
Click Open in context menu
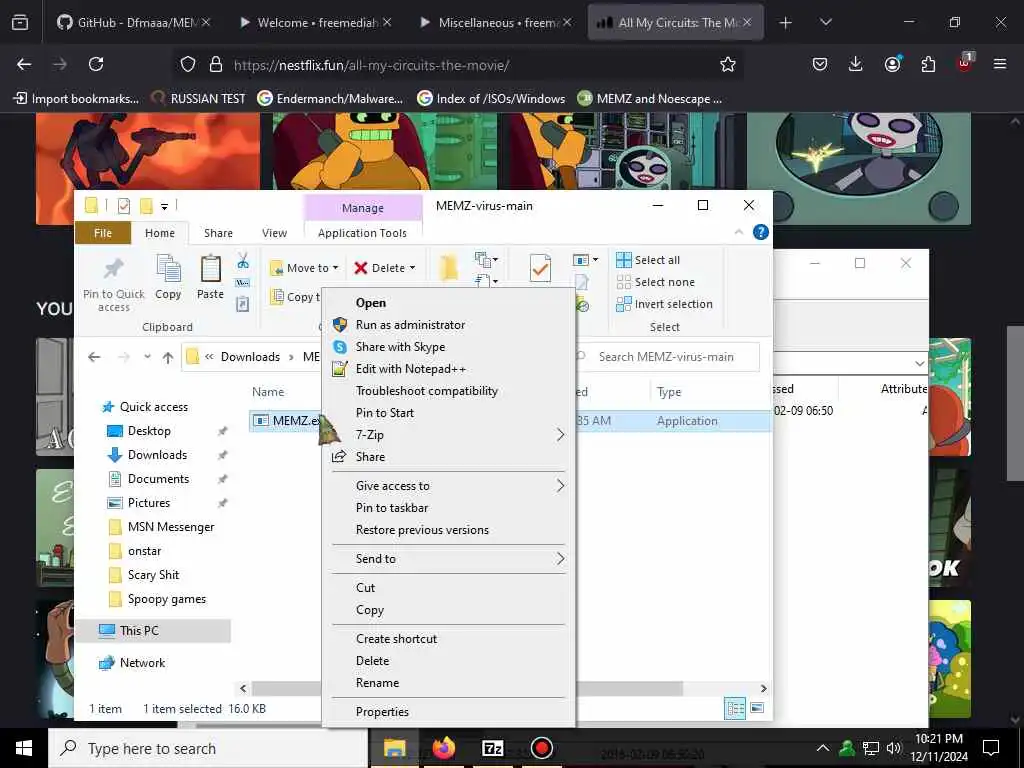371,303
